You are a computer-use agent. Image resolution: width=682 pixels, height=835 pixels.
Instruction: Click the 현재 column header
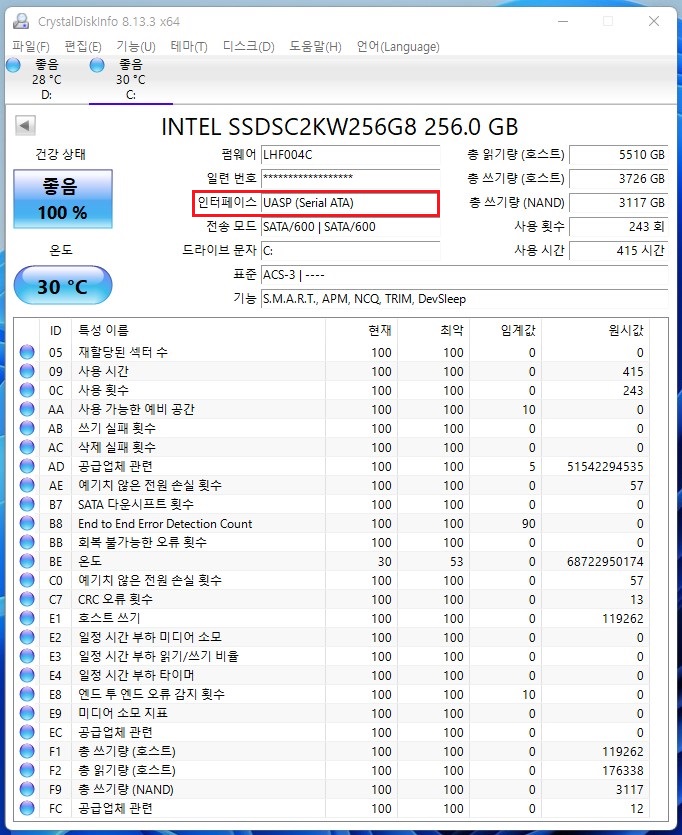361,330
